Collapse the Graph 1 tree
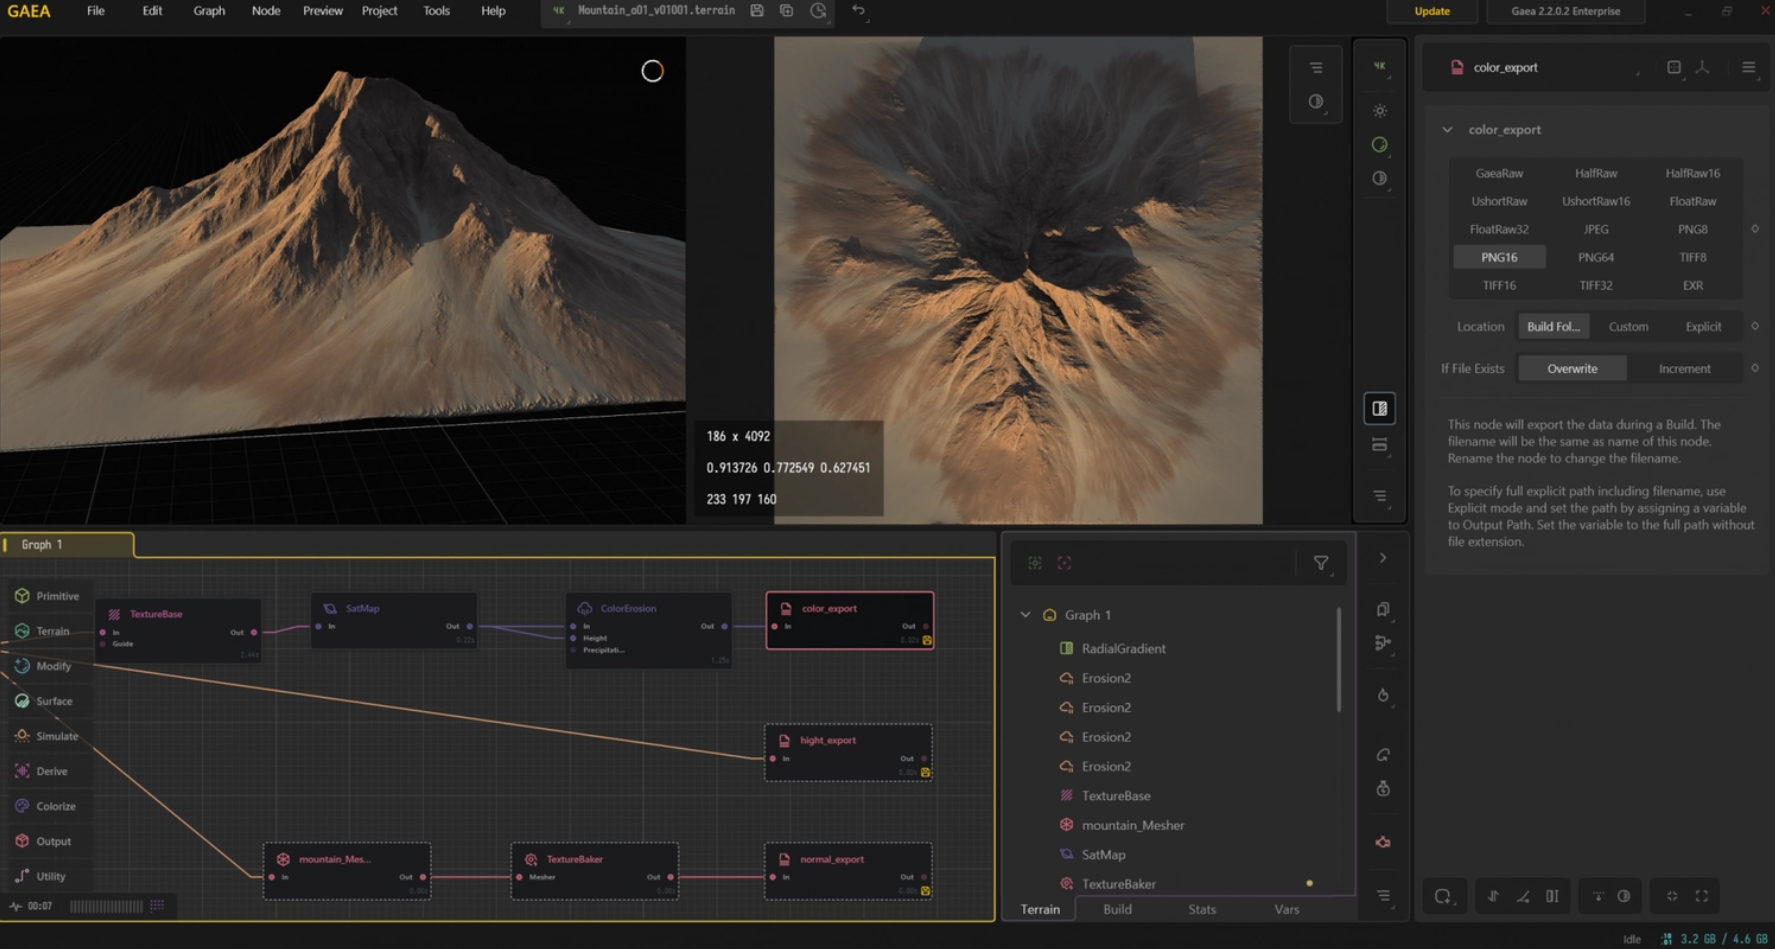Screen dimensions: 1775x949 1026,615
